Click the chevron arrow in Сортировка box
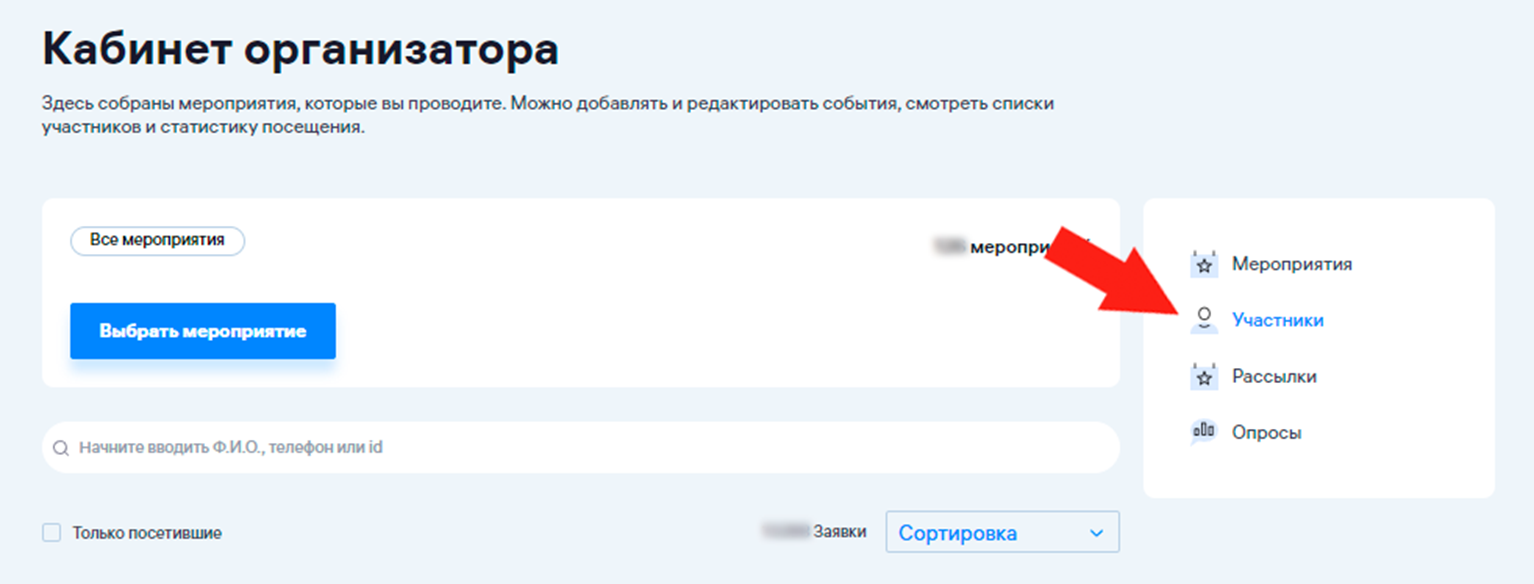 coord(1096,533)
